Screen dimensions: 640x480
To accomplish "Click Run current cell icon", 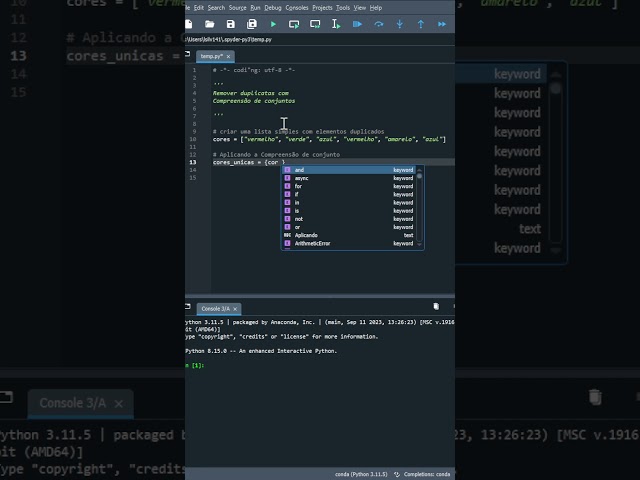I will tap(294, 24).
